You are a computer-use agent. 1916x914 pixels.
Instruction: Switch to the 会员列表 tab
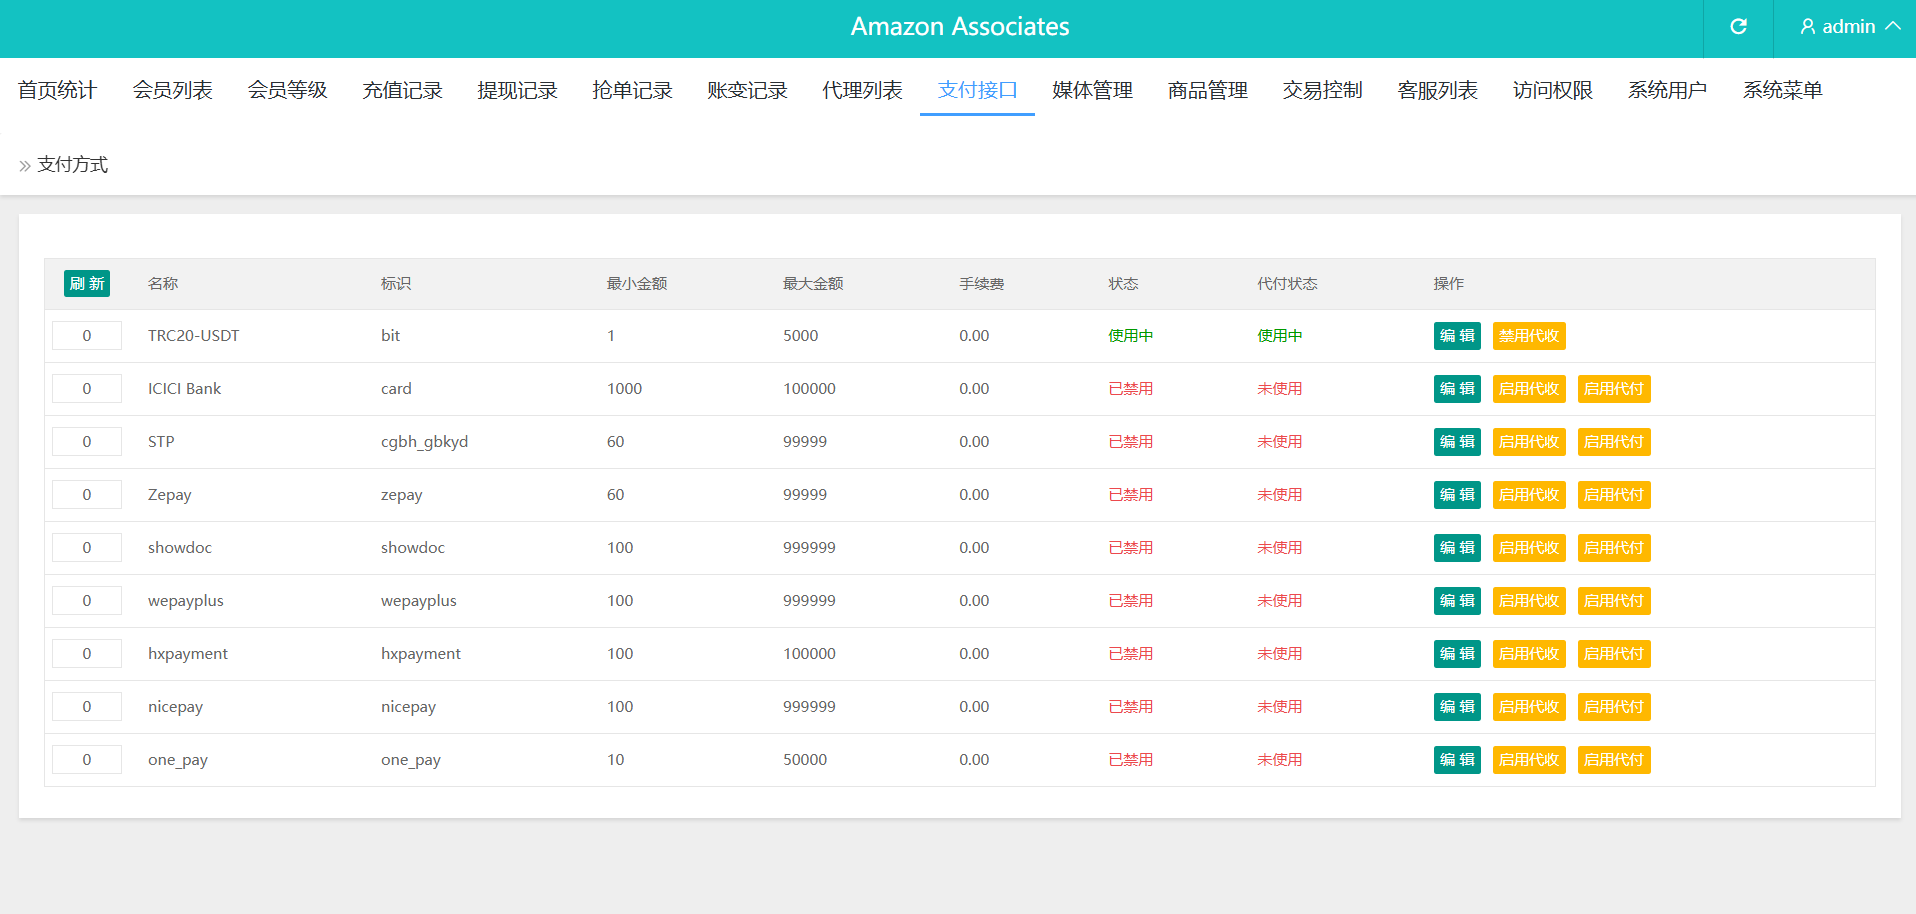(172, 90)
